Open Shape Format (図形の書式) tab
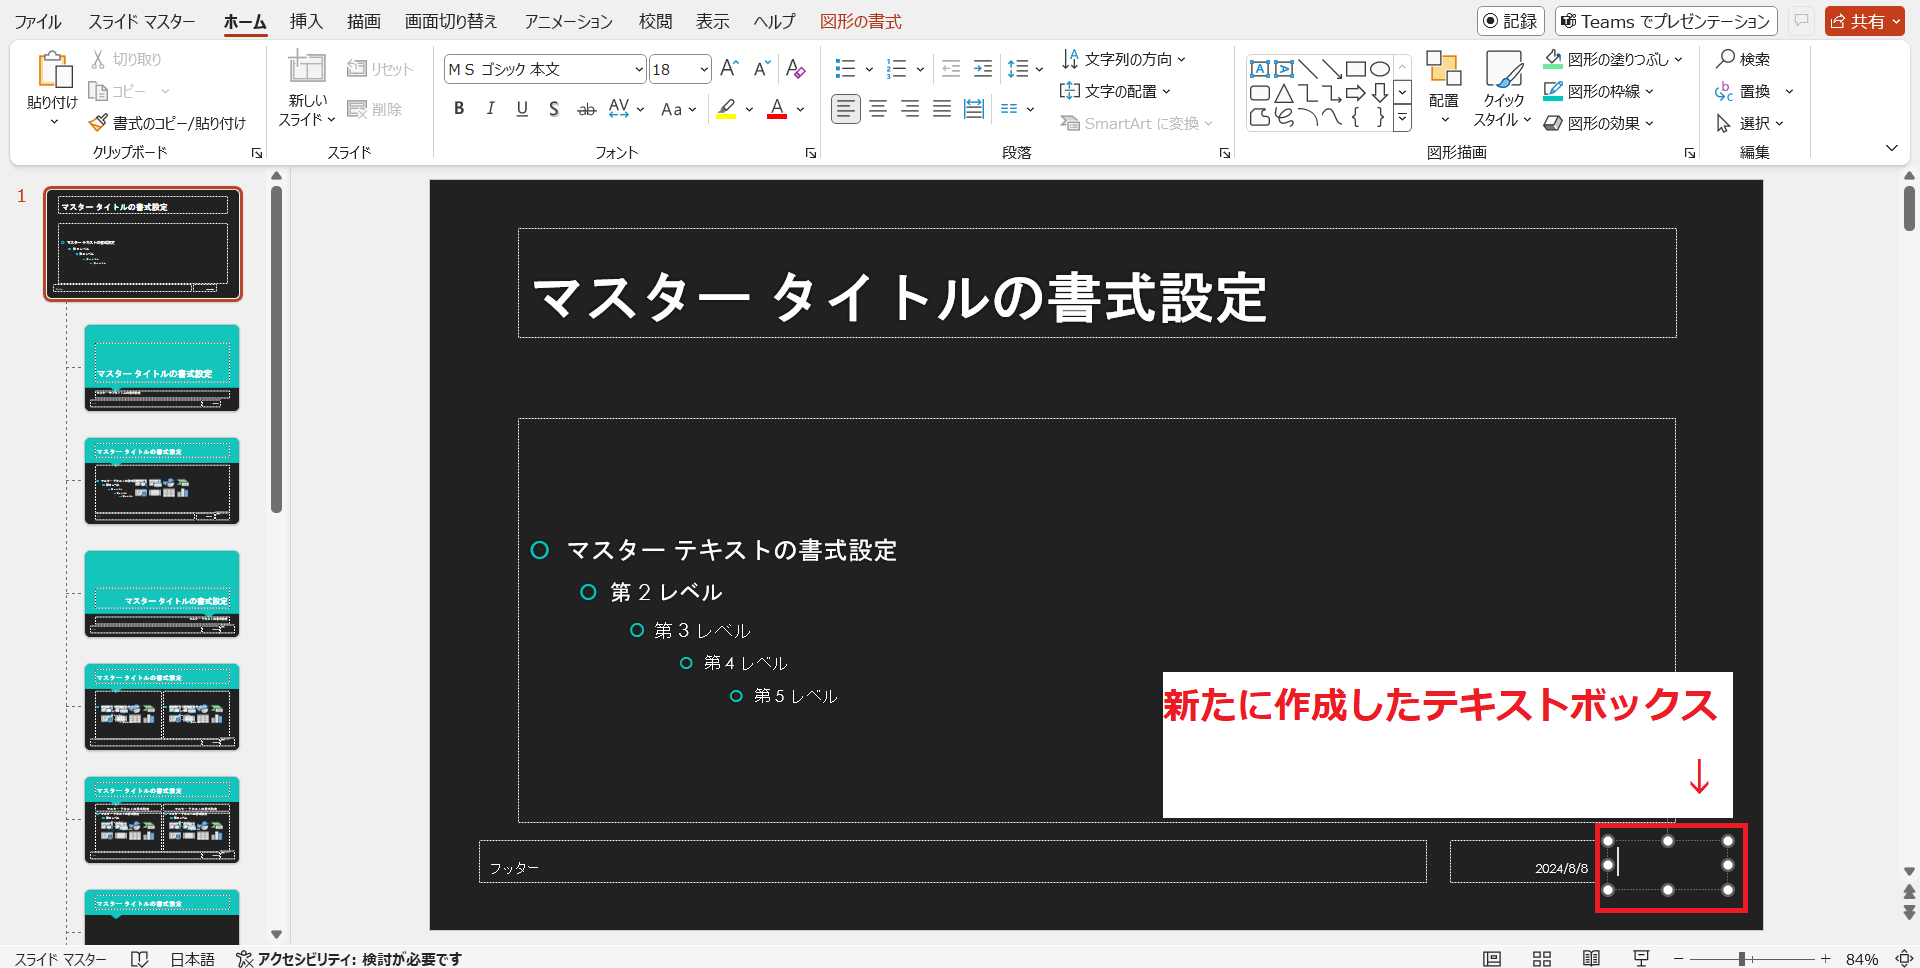The height and width of the screenshot is (968, 1920). tap(861, 21)
